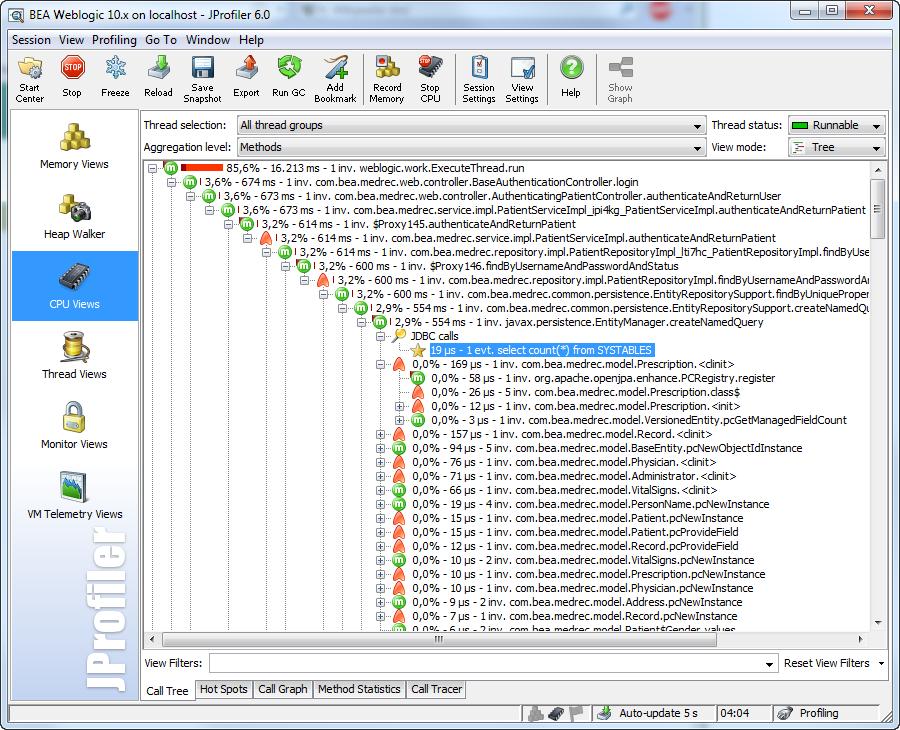The width and height of the screenshot is (900, 730).
Task: Switch to Method Statistics tab
Action: 359,689
